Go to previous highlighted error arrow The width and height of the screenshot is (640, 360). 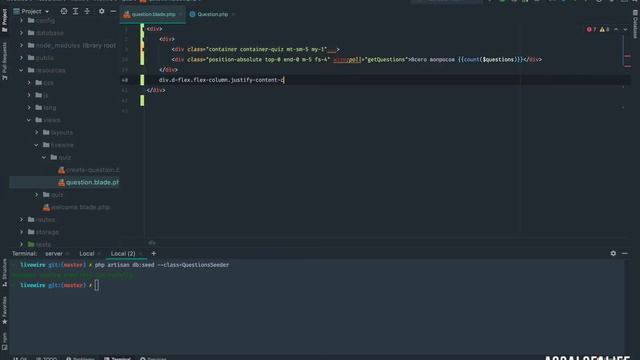tap(616, 29)
